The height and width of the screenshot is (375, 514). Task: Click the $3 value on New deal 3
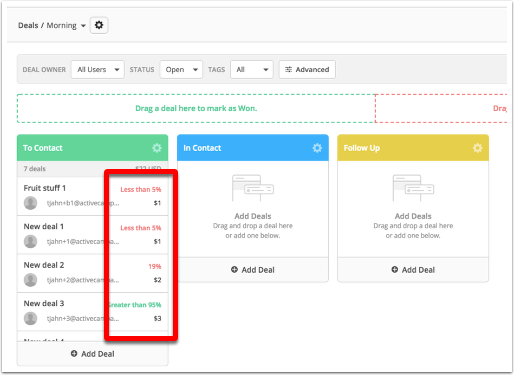[157, 318]
